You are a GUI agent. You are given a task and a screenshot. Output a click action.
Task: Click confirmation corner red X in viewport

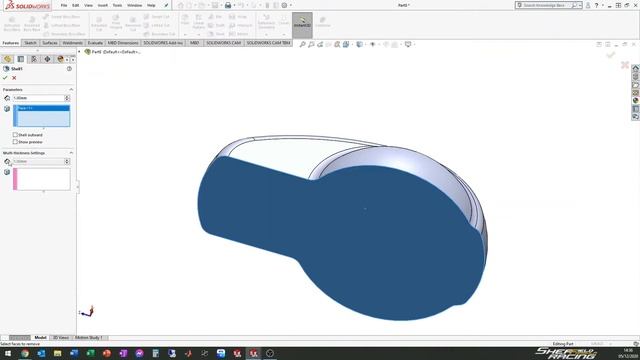click(x=624, y=64)
